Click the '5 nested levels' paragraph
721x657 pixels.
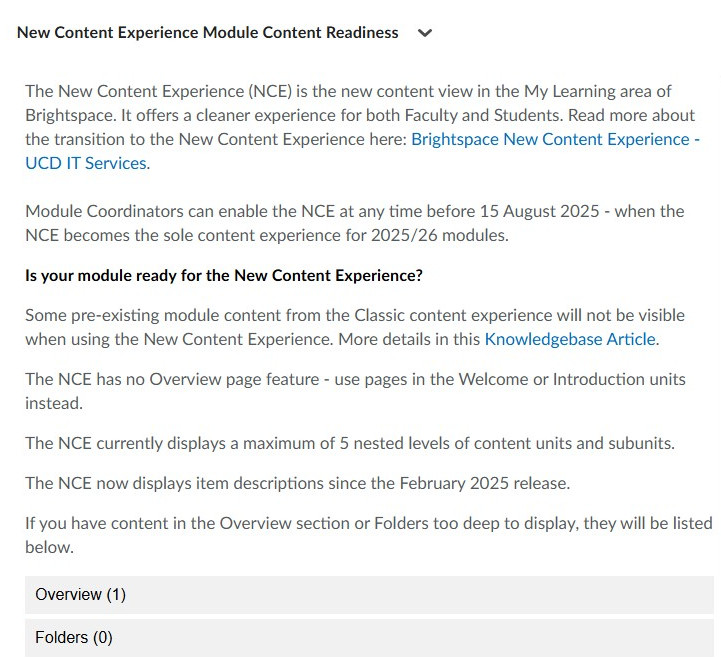(350, 443)
